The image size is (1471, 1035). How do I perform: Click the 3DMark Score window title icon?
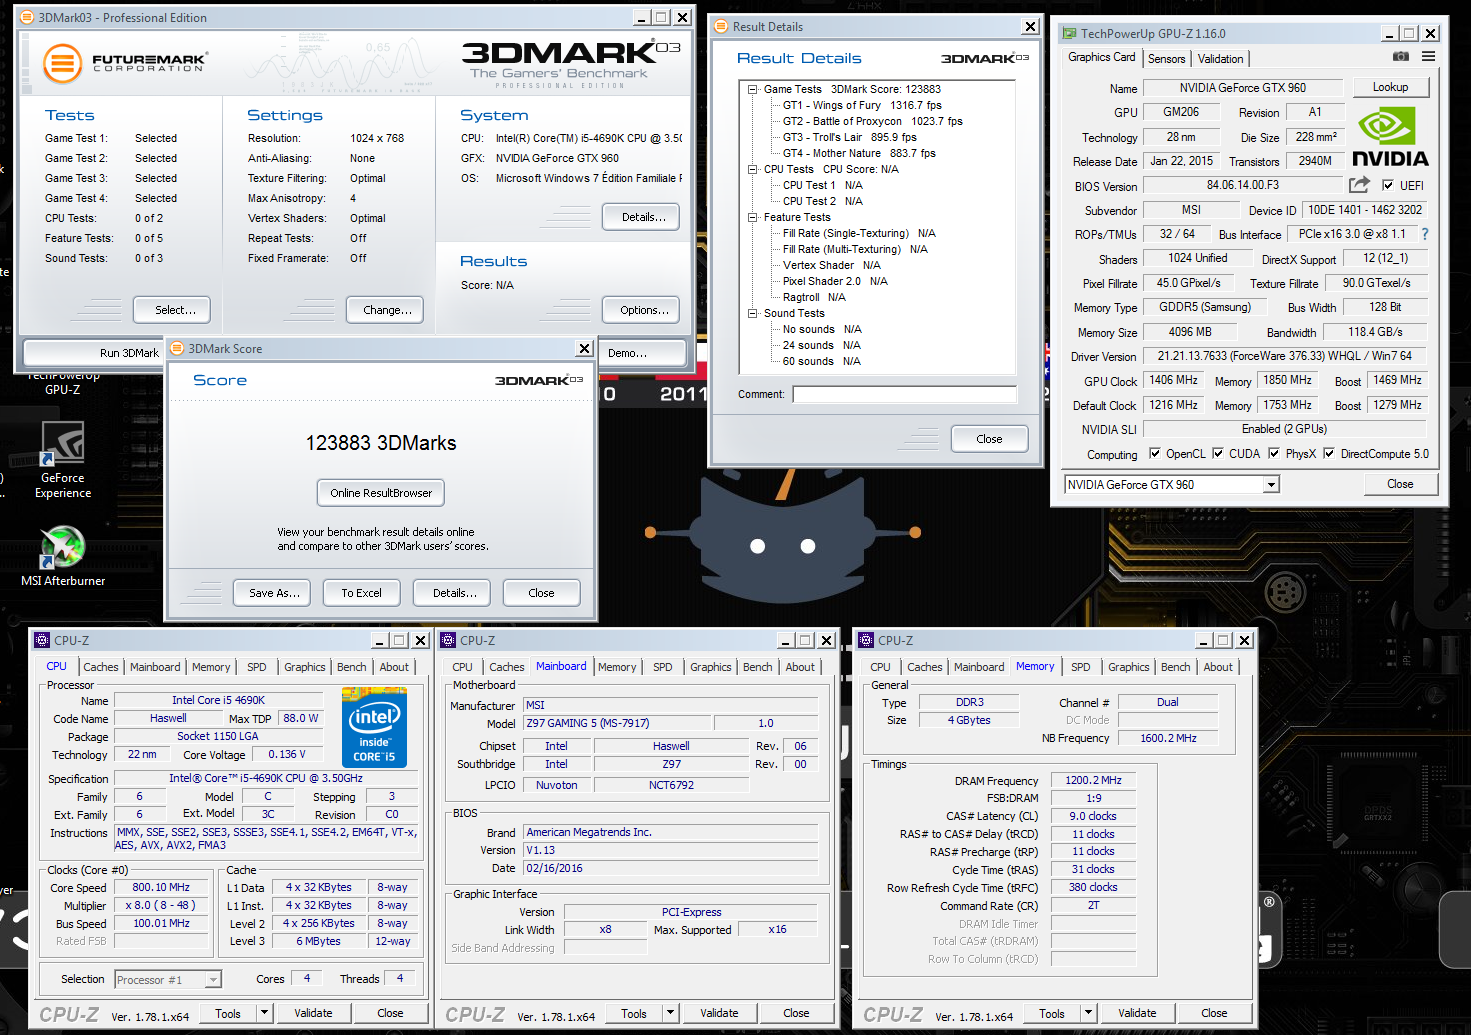pyautogui.click(x=177, y=348)
